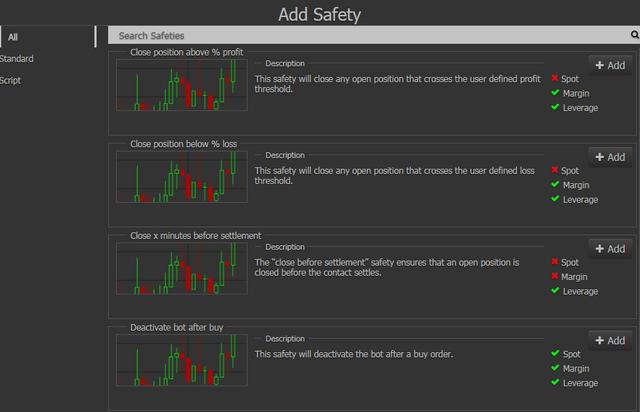640x412 pixels.
Task: Click chart thumbnail for Close position above % profit
Action: coord(181,86)
